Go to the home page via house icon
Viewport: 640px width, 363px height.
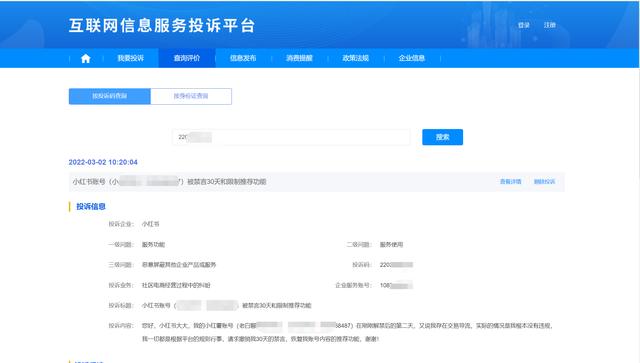tap(86, 58)
